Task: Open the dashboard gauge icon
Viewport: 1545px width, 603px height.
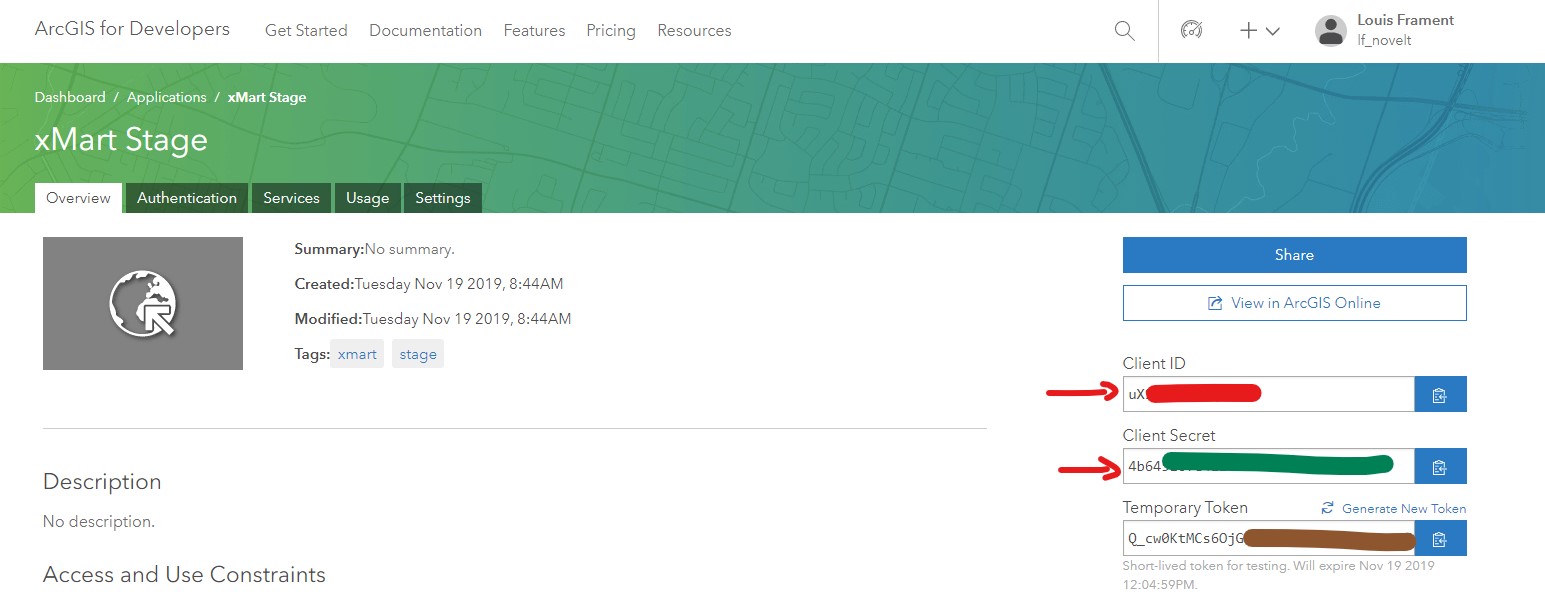Action: pyautogui.click(x=1191, y=30)
